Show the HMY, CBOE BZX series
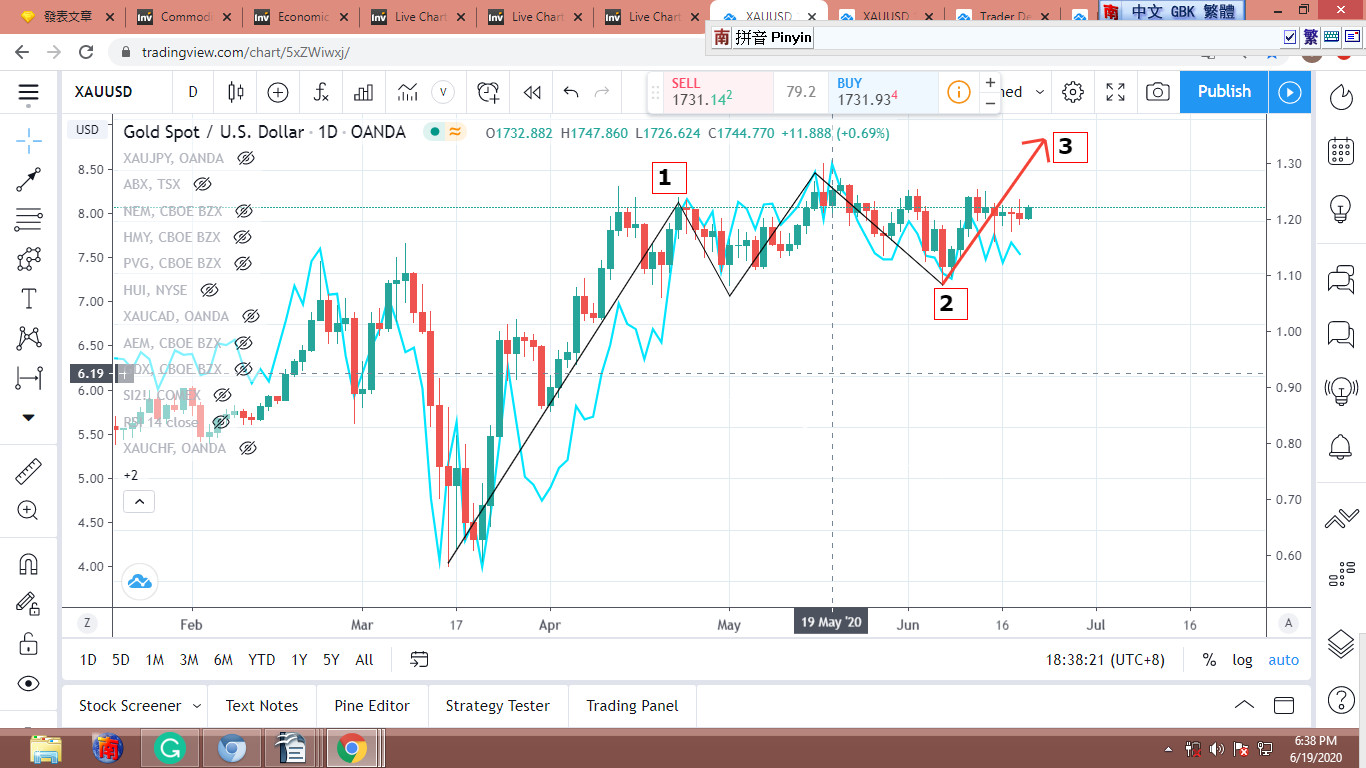Image resolution: width=1366 pixels, height=768 pixels. tap(241, 237)
